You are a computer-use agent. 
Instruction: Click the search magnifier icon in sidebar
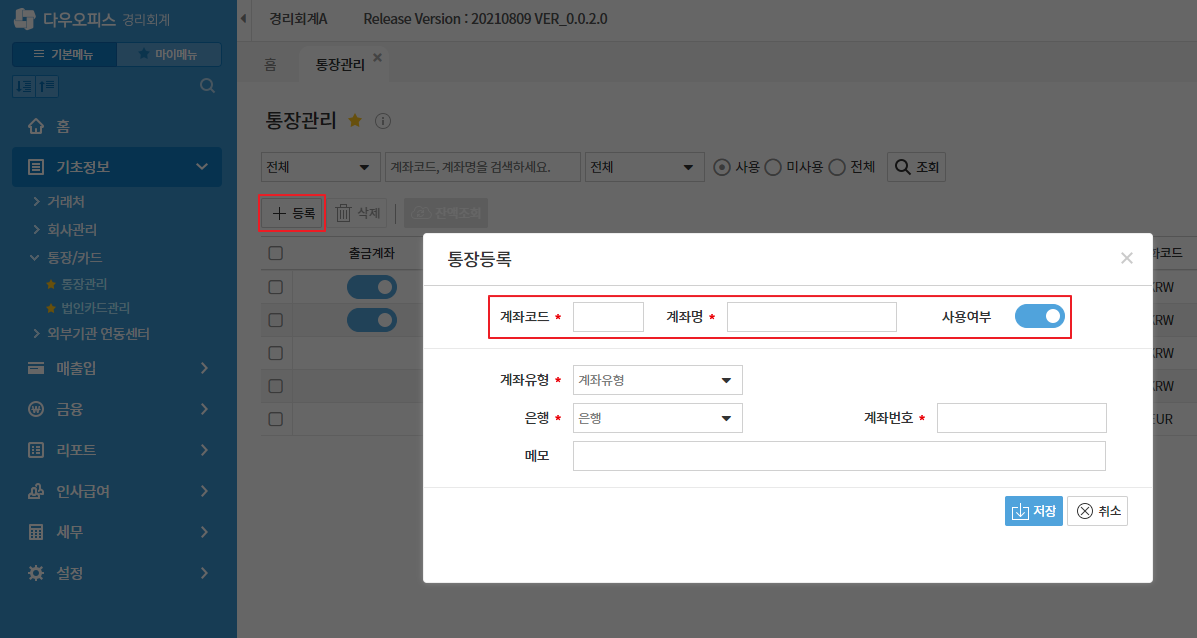208,86
